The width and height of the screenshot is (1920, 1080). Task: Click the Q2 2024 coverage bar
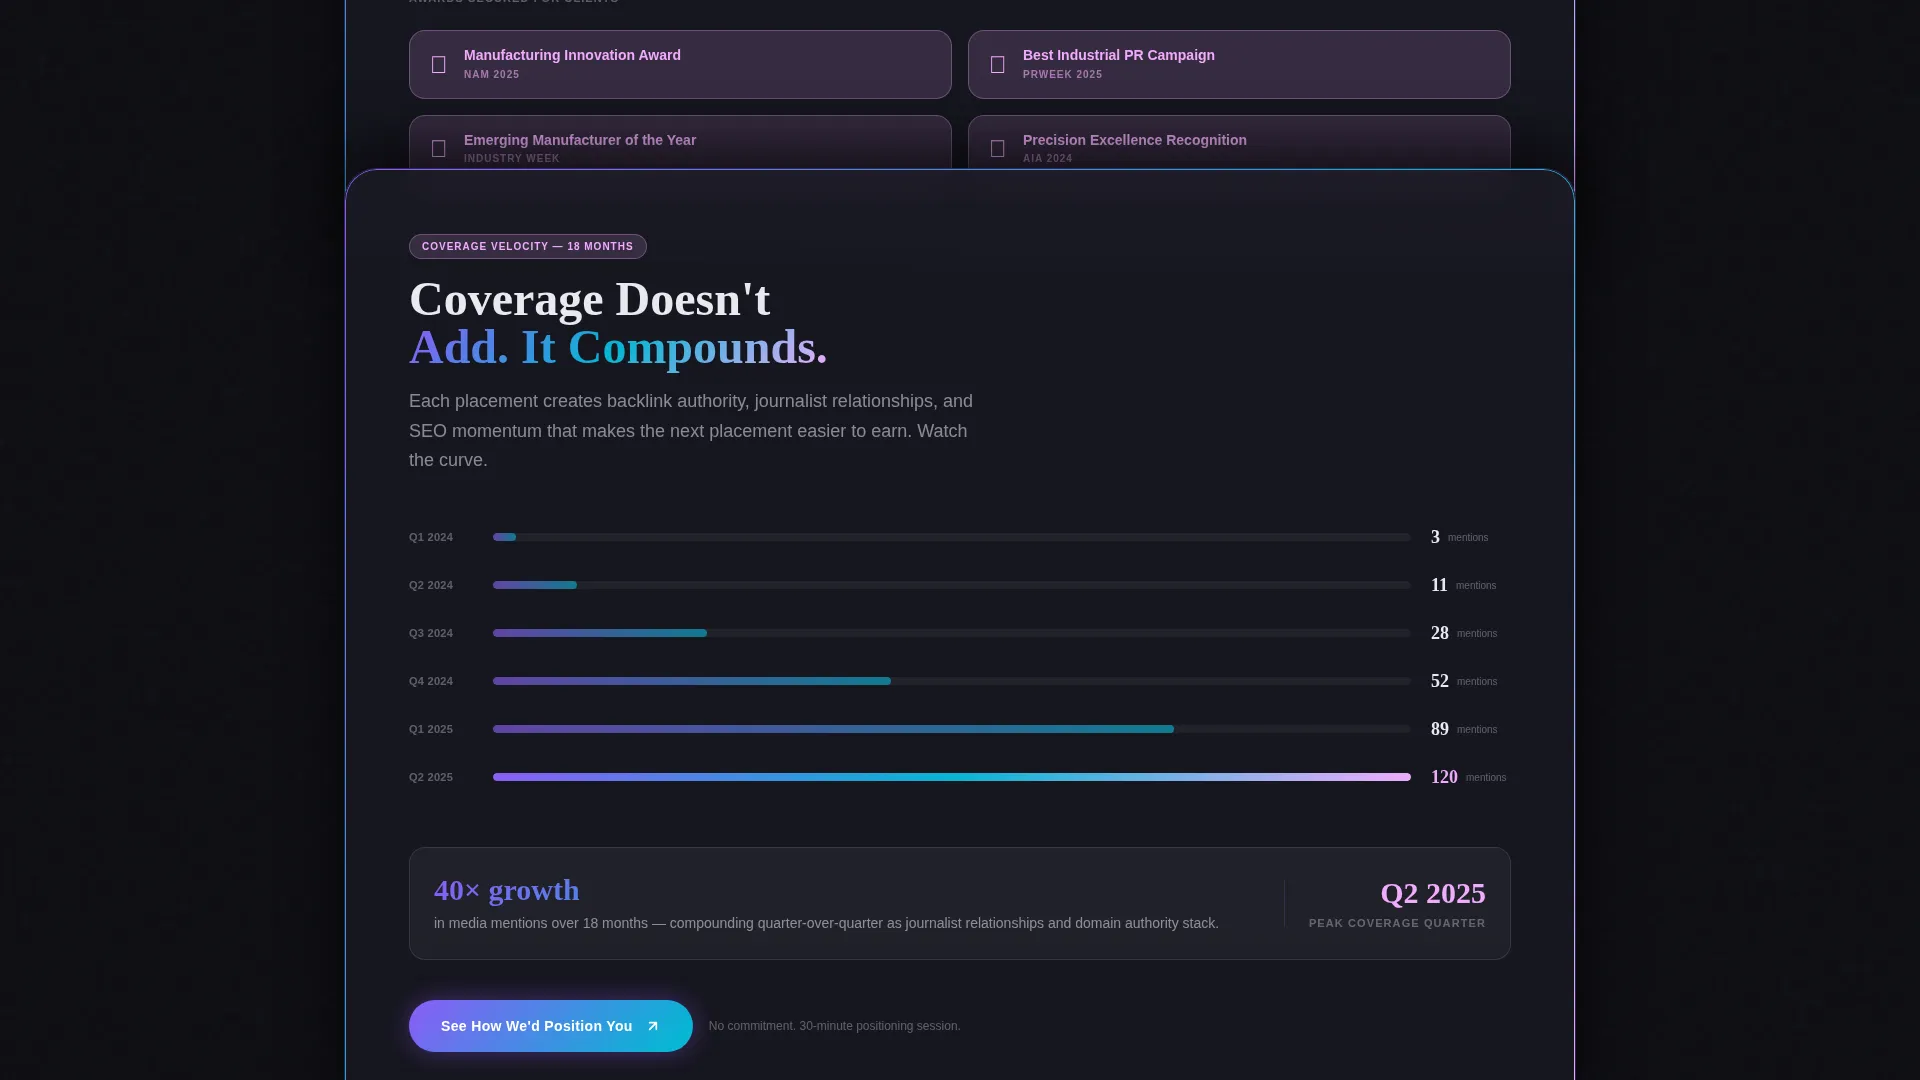pyautogui.click(x=952, y=586)
